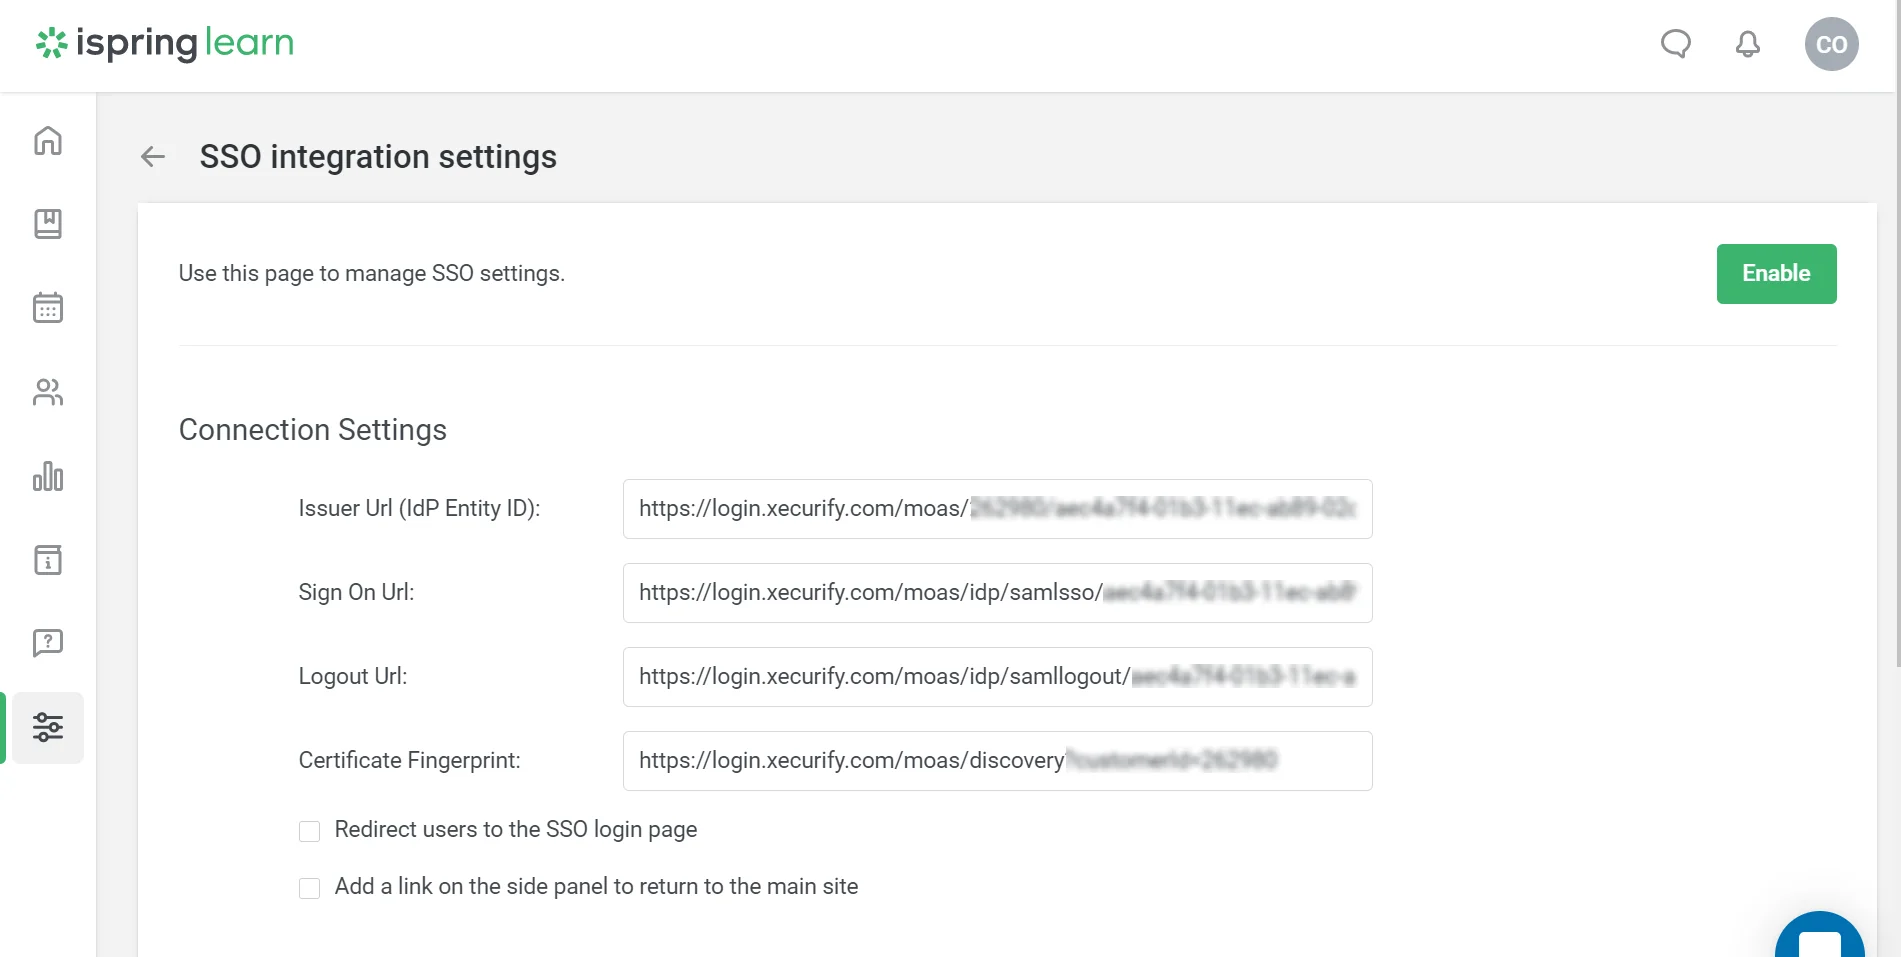Click the 'Issuer Url (IdP Entity ID):' label
The width and height of the screenshot is (1901, 957).
pyautogui.click(x=419, y=509)
